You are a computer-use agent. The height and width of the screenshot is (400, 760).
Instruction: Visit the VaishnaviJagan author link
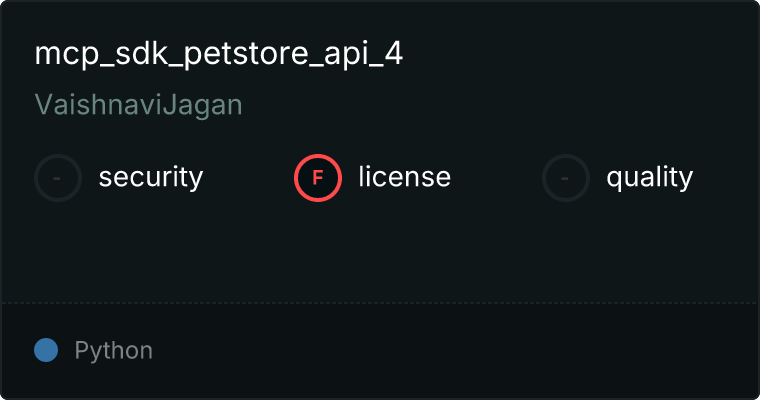pos(138,105)
